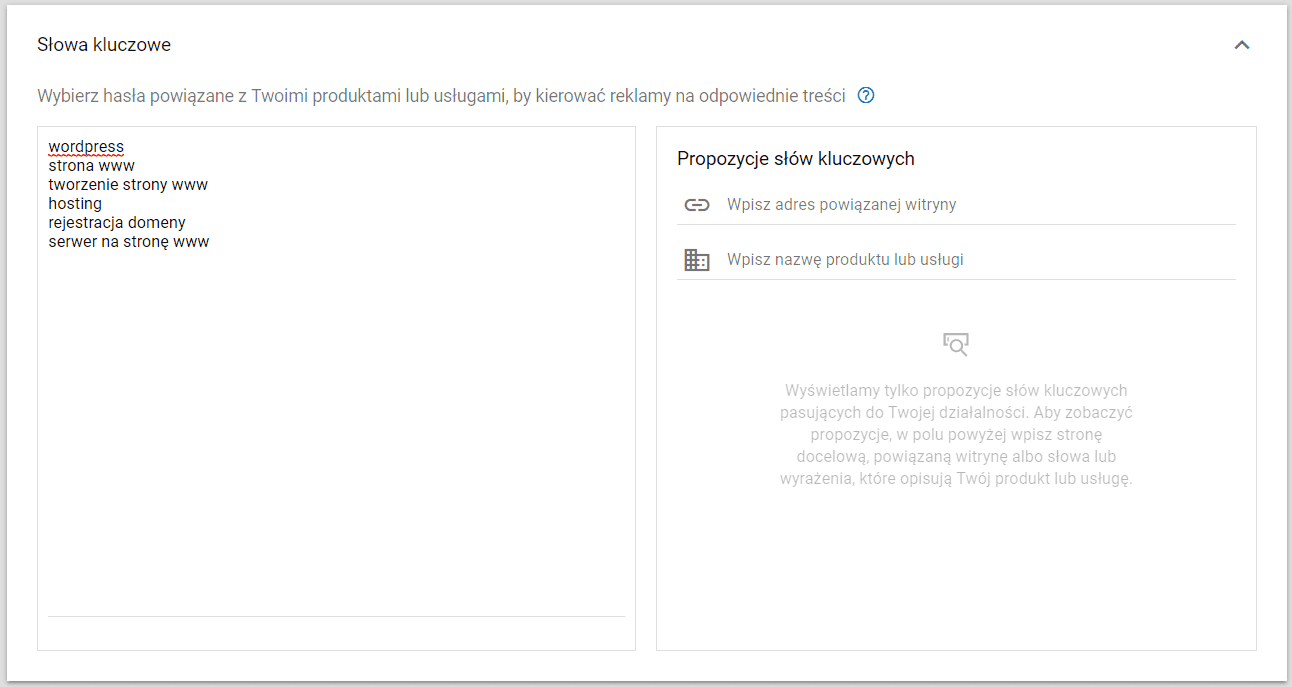1292x687 pixels.
Task: Click the 'Propozycje słów kluczowych' heading
Action: [x=795, y=159]
